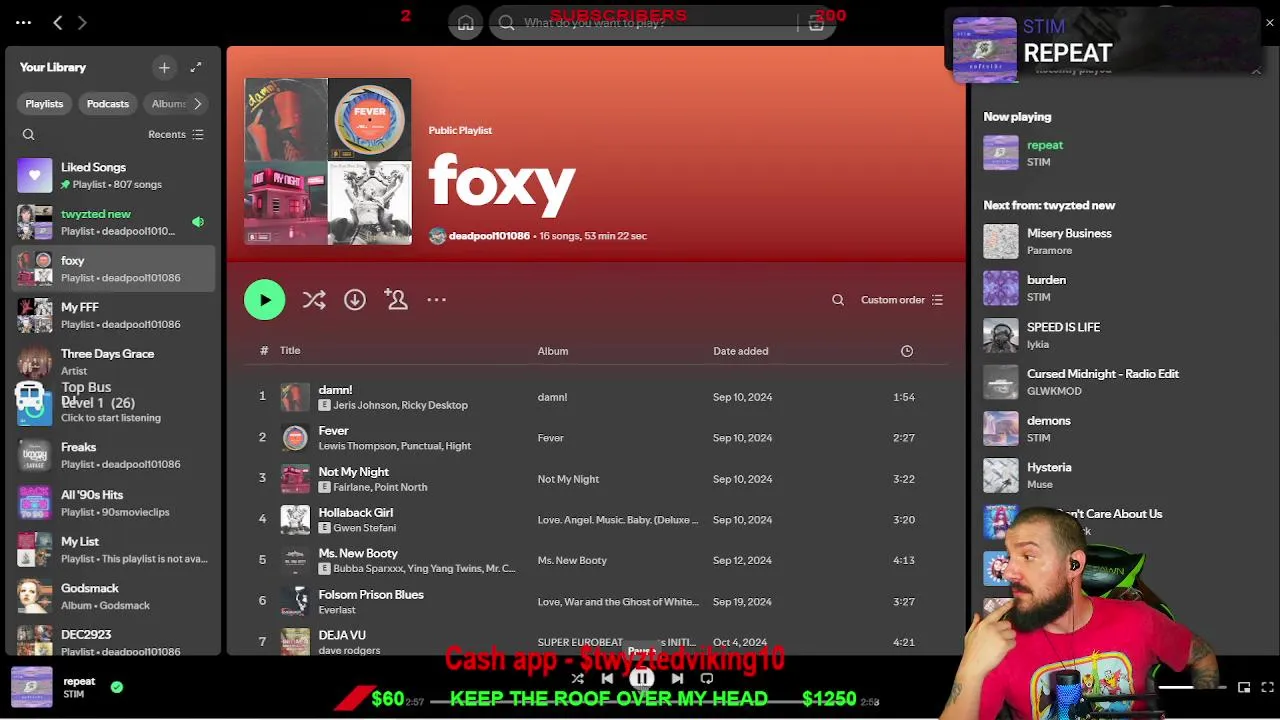1280x720 pixels.
Task: Open the 'Freaks' playlist
Action: [113, 455]
